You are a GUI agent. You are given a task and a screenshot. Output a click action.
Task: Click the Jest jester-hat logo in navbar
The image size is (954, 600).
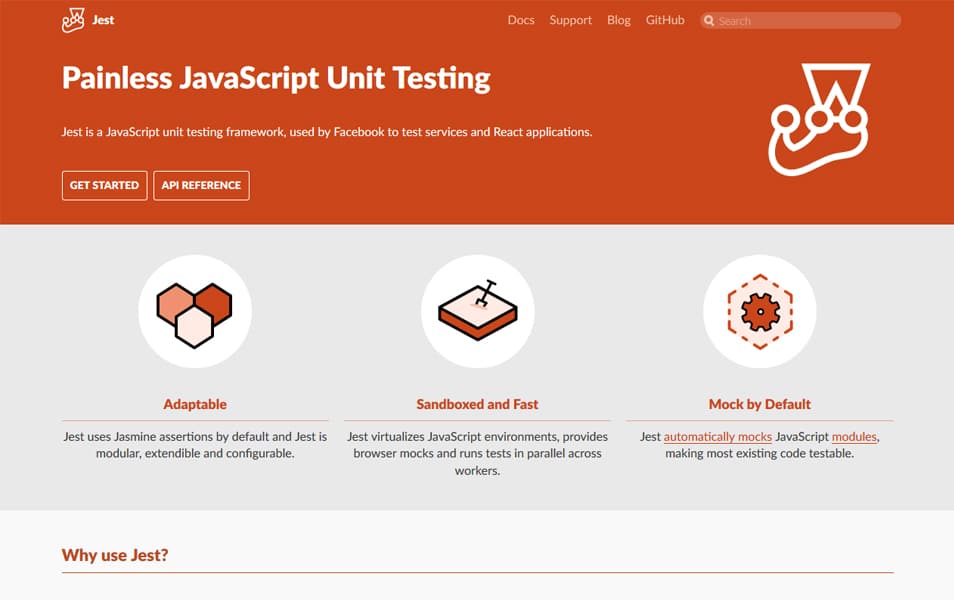(73, 20)
